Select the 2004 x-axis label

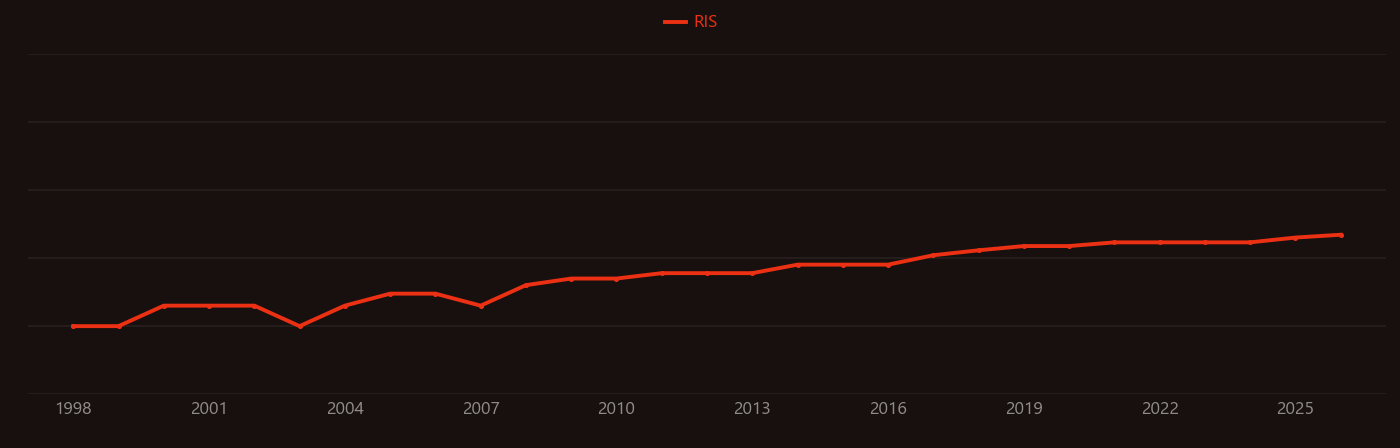[x=345, y=409]
